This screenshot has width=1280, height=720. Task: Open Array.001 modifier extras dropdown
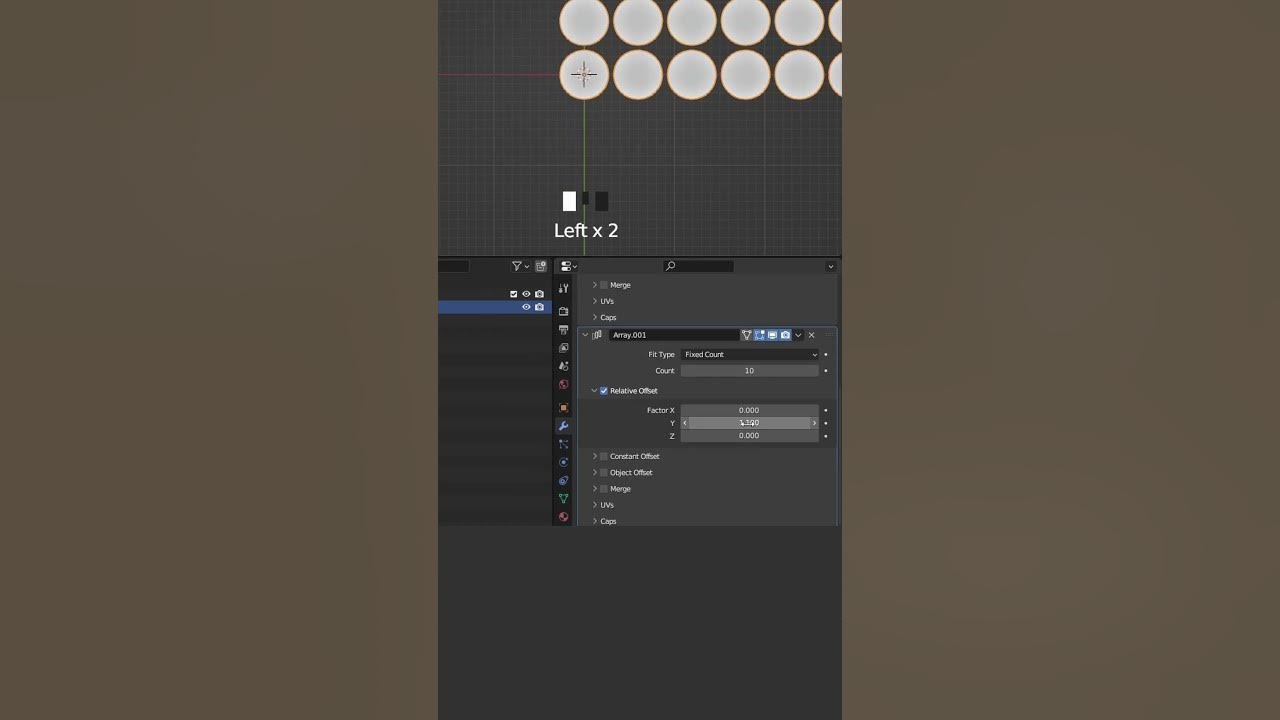(x=798, y=335)
